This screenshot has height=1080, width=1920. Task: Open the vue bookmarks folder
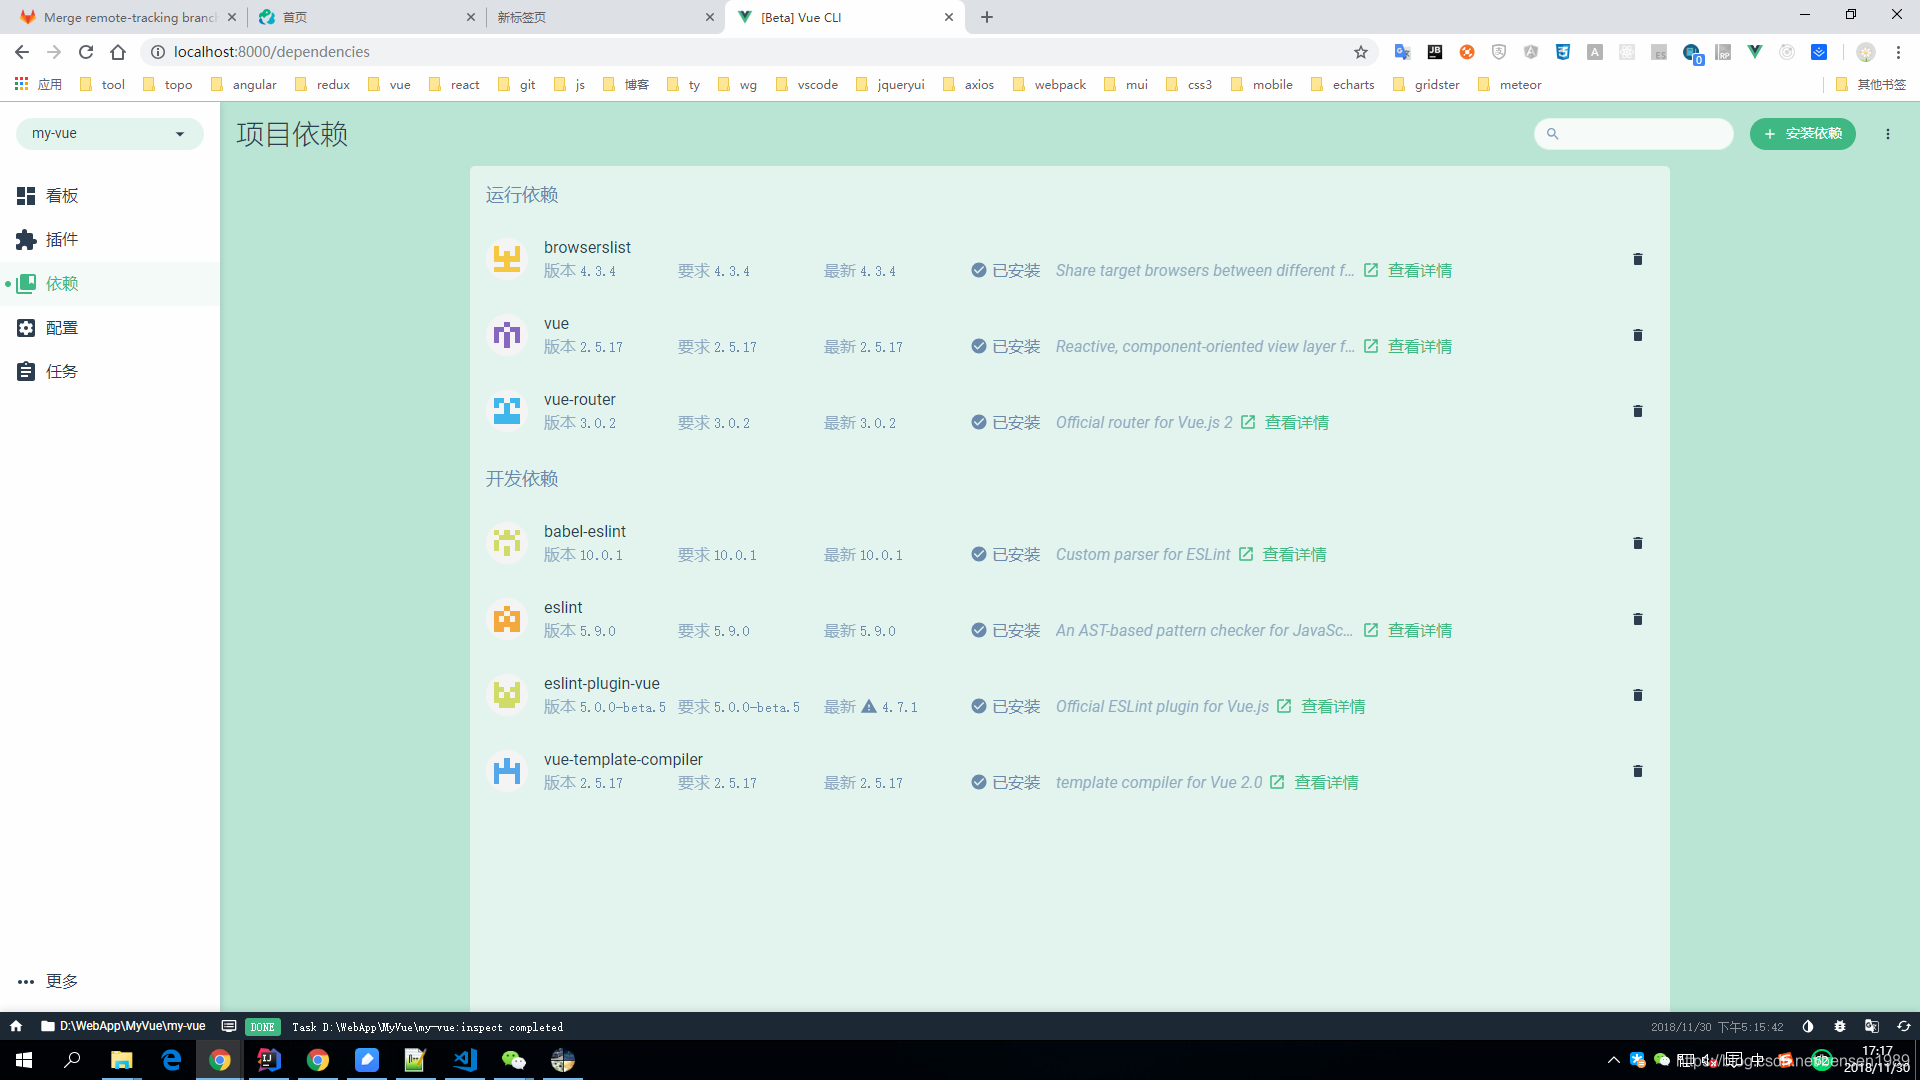pyautogui.click(x=389, y=85)
